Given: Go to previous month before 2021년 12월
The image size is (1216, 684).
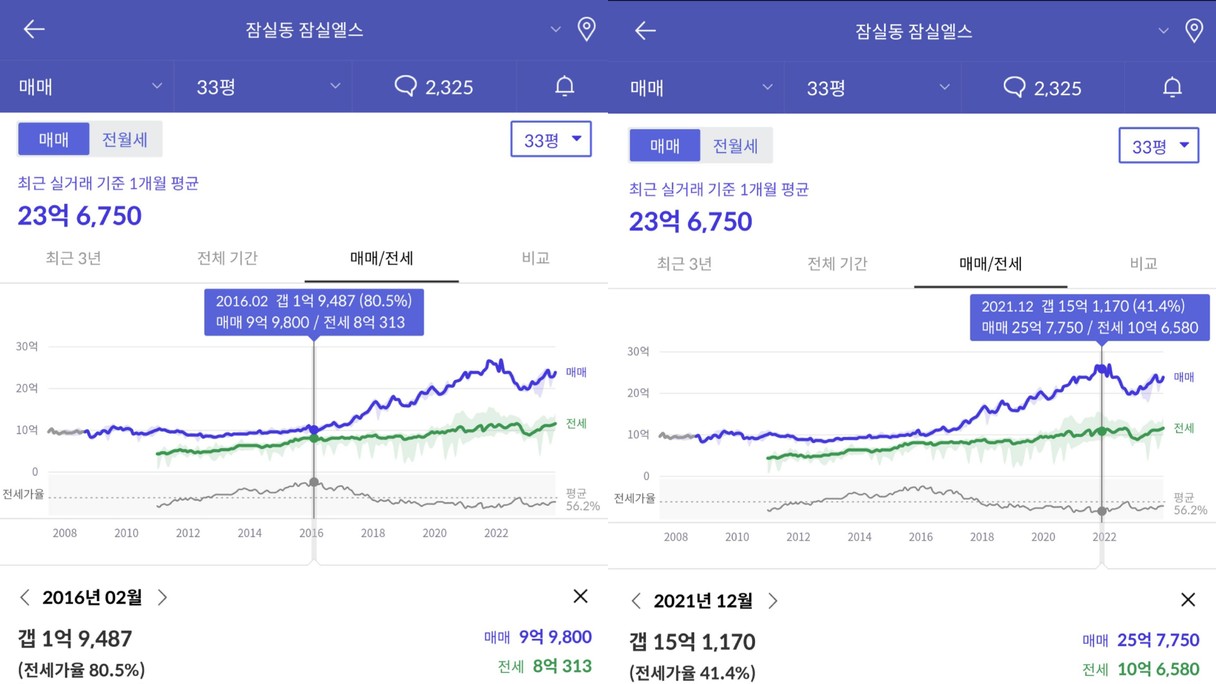Looking at the screenshot, I should click(x=636, y=601).
